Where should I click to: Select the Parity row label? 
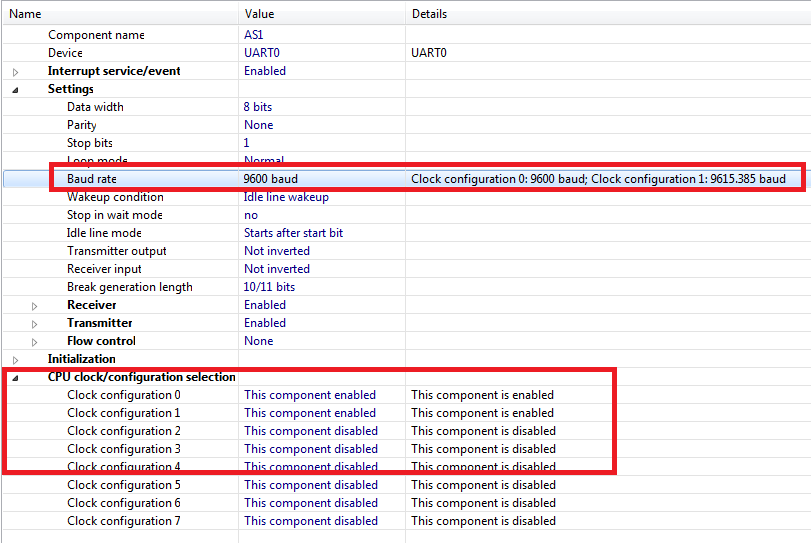coord(82,125)
